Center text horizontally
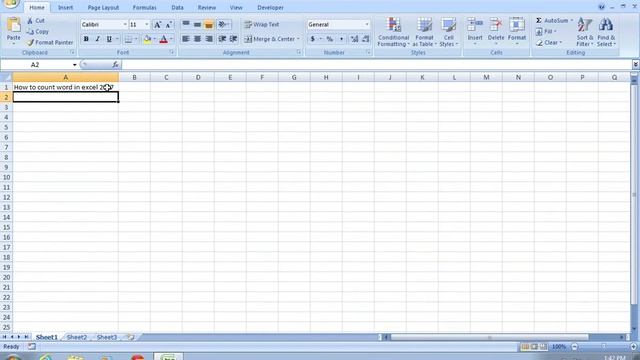The height and width of the screenshot is (360, 640). [x=197, y=39]
